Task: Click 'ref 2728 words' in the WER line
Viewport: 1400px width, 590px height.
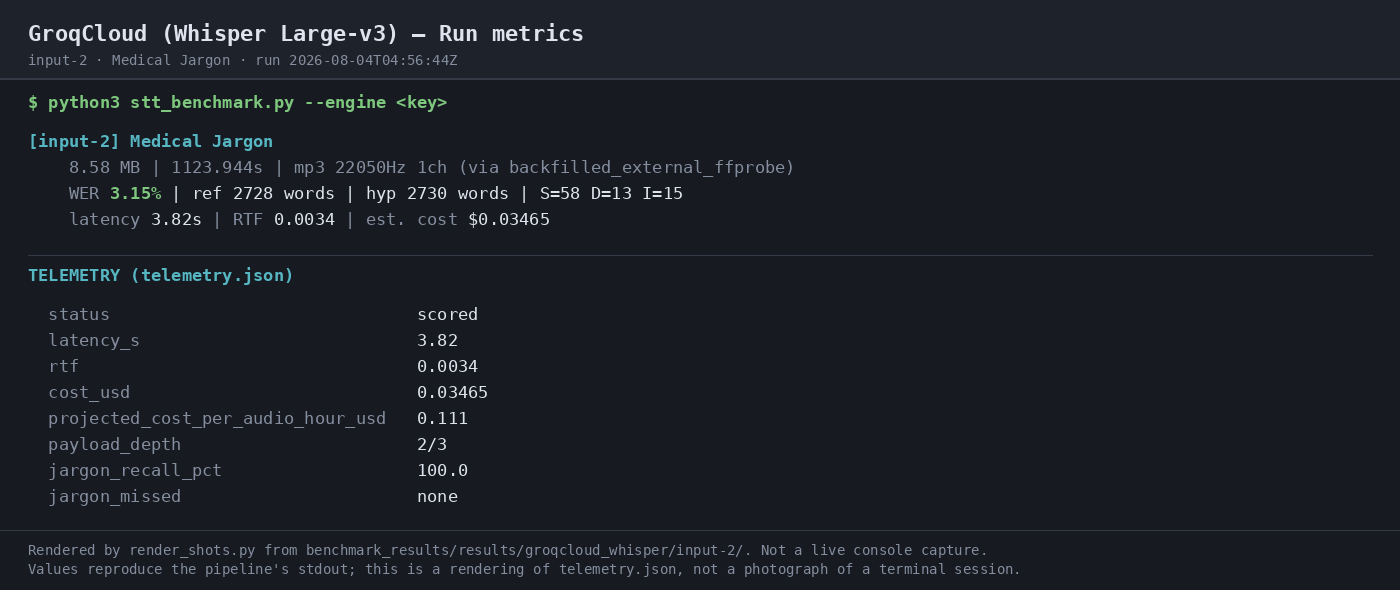Action: (263, 194)
